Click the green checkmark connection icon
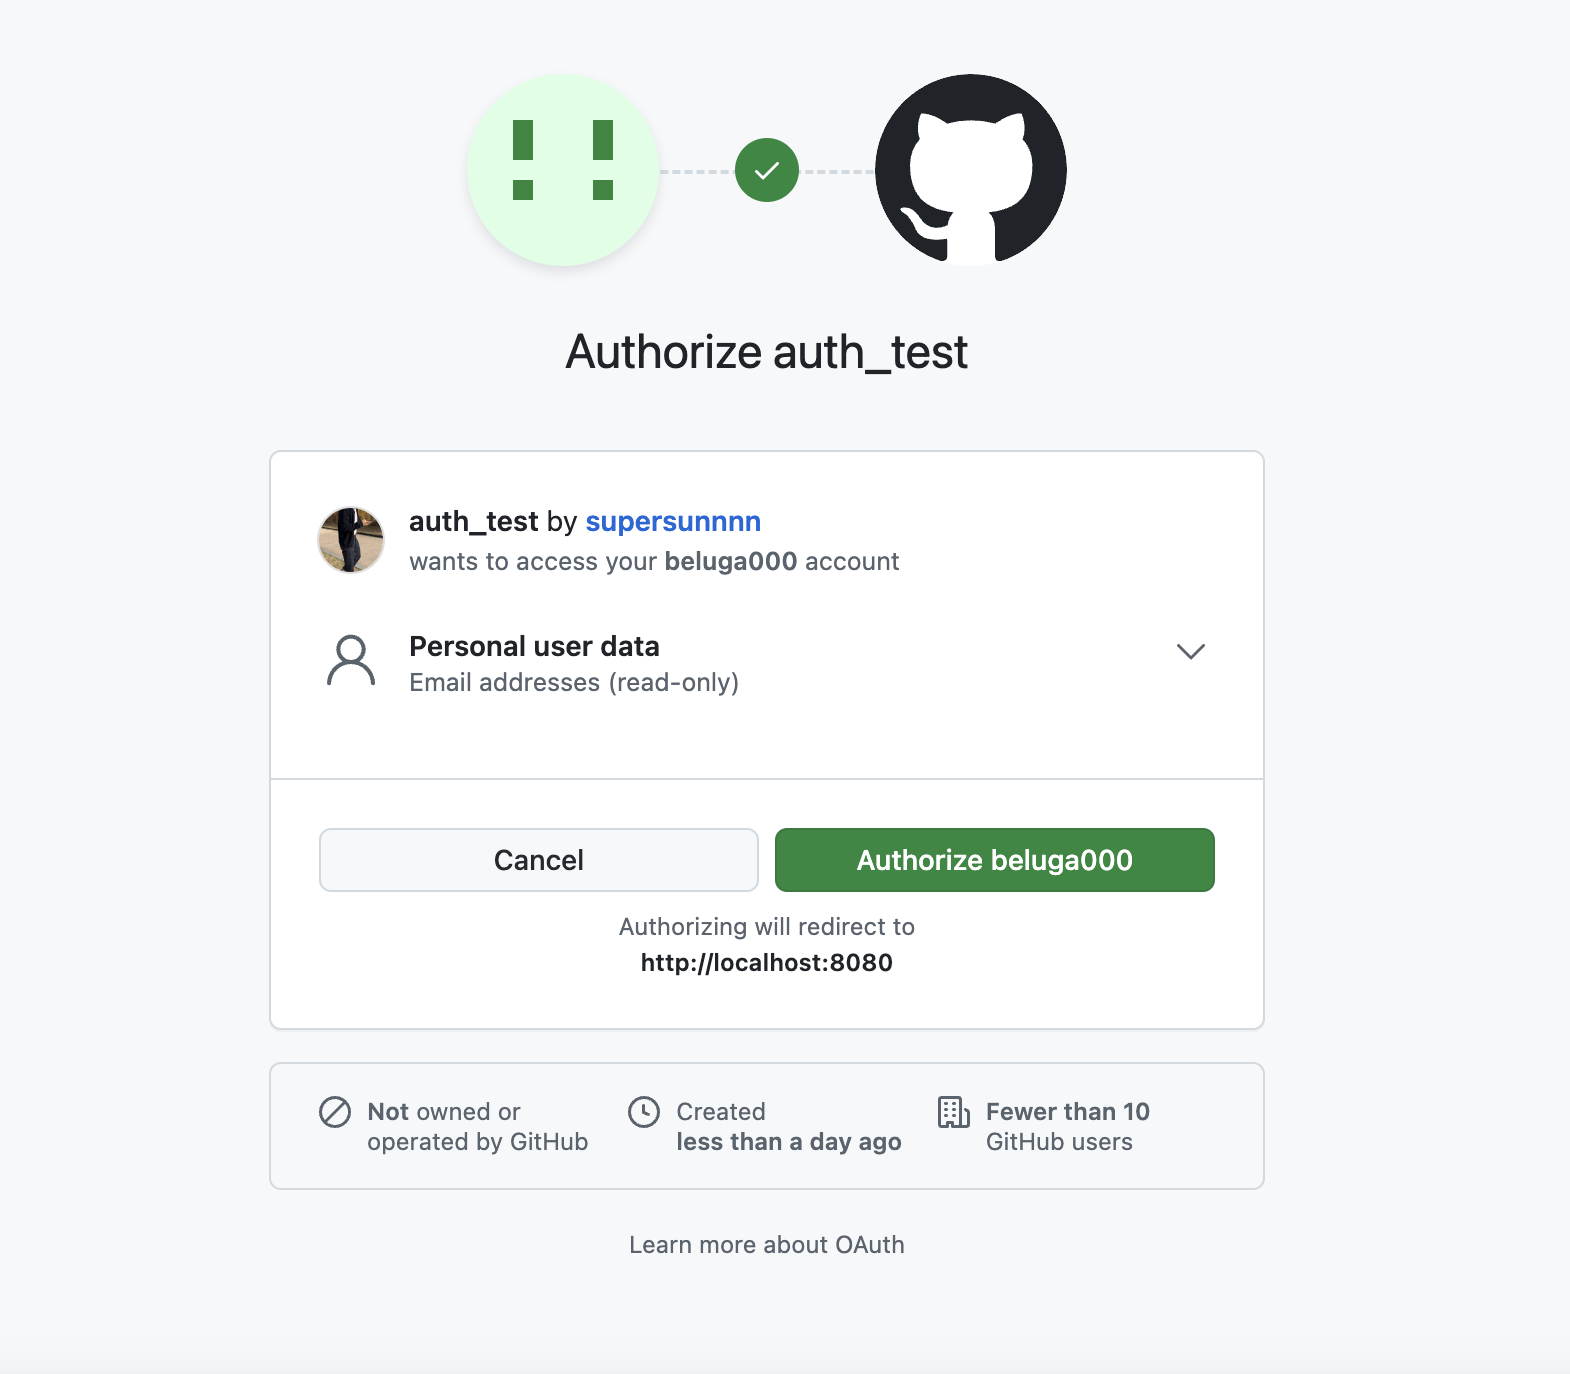The width and height of the screenshot is (1570, 1374). coord(767,170)
